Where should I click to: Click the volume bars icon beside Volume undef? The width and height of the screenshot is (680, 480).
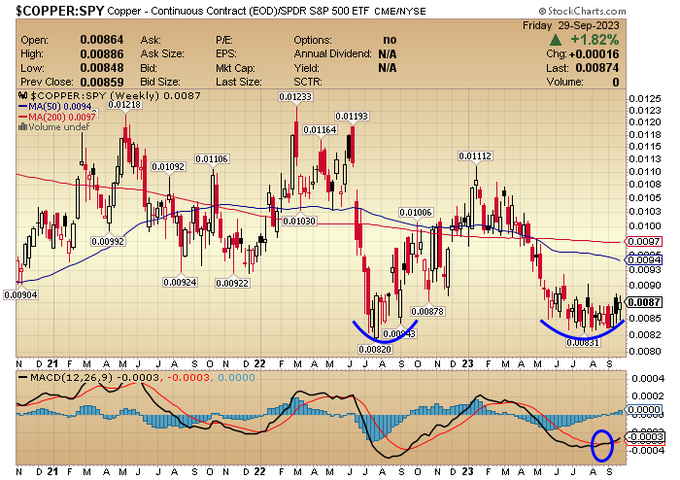pyautogui.click(x=23, y=127)
